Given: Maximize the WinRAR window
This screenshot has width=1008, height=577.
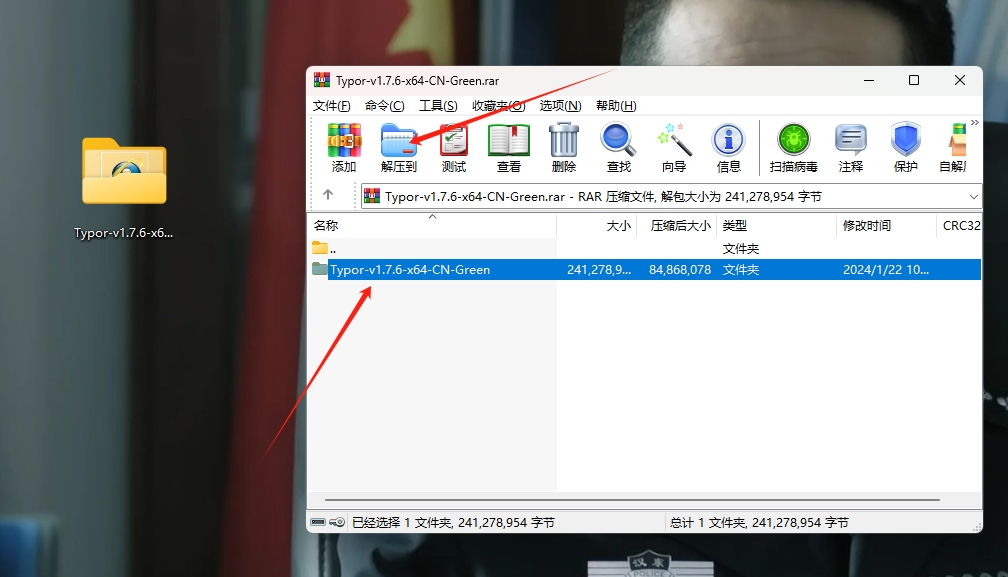Looking at the screenshot, I should [914, 80].
